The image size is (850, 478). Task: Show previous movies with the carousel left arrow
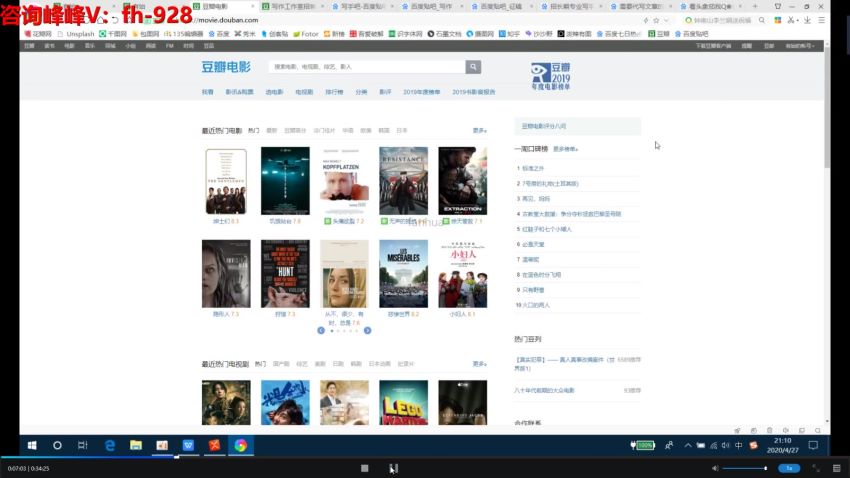click(321, 331)
